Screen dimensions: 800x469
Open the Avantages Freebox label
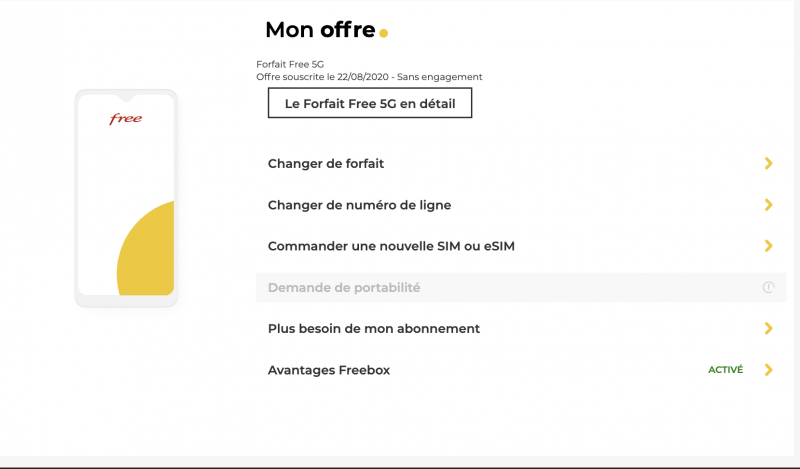329,370
